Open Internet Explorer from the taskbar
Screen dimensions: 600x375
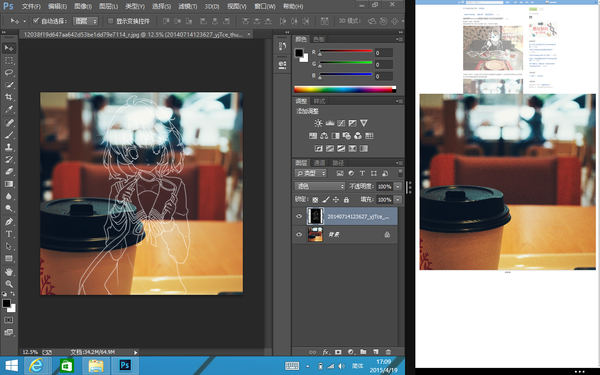point(36,366)
